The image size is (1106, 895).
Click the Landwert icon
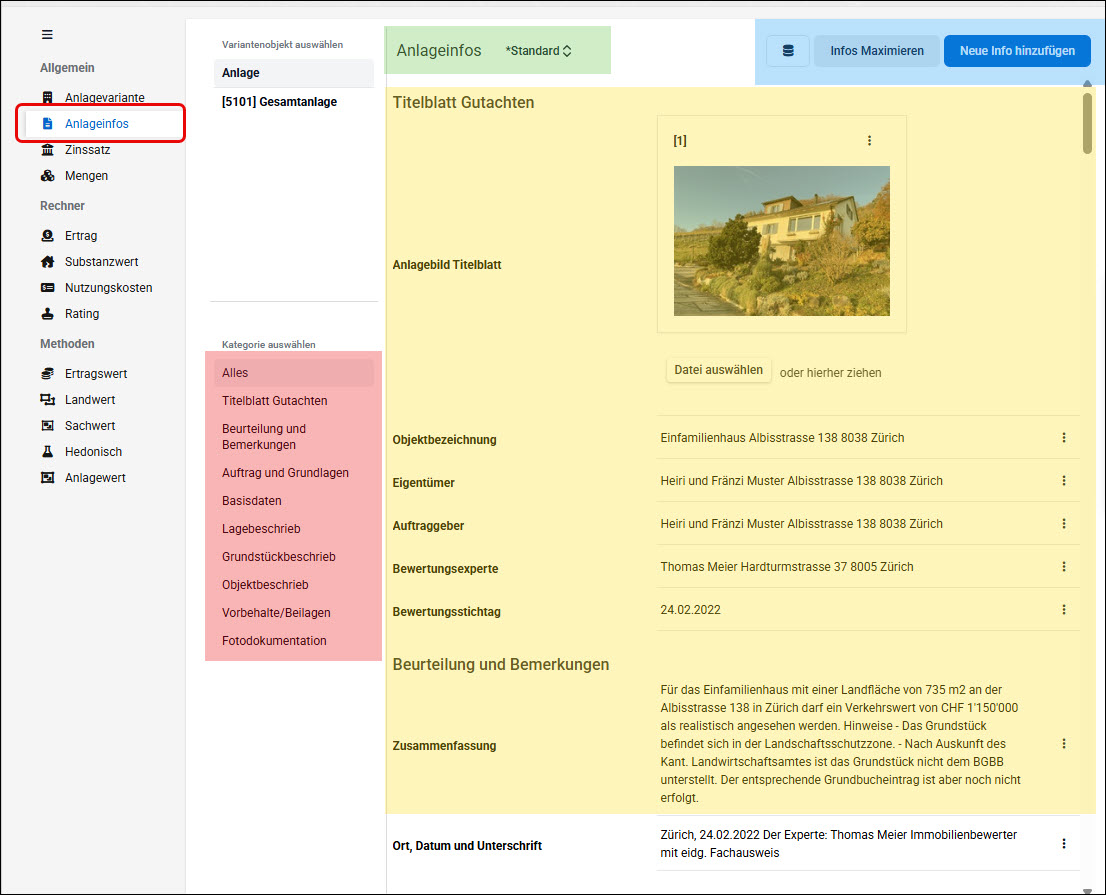point(47,400)
